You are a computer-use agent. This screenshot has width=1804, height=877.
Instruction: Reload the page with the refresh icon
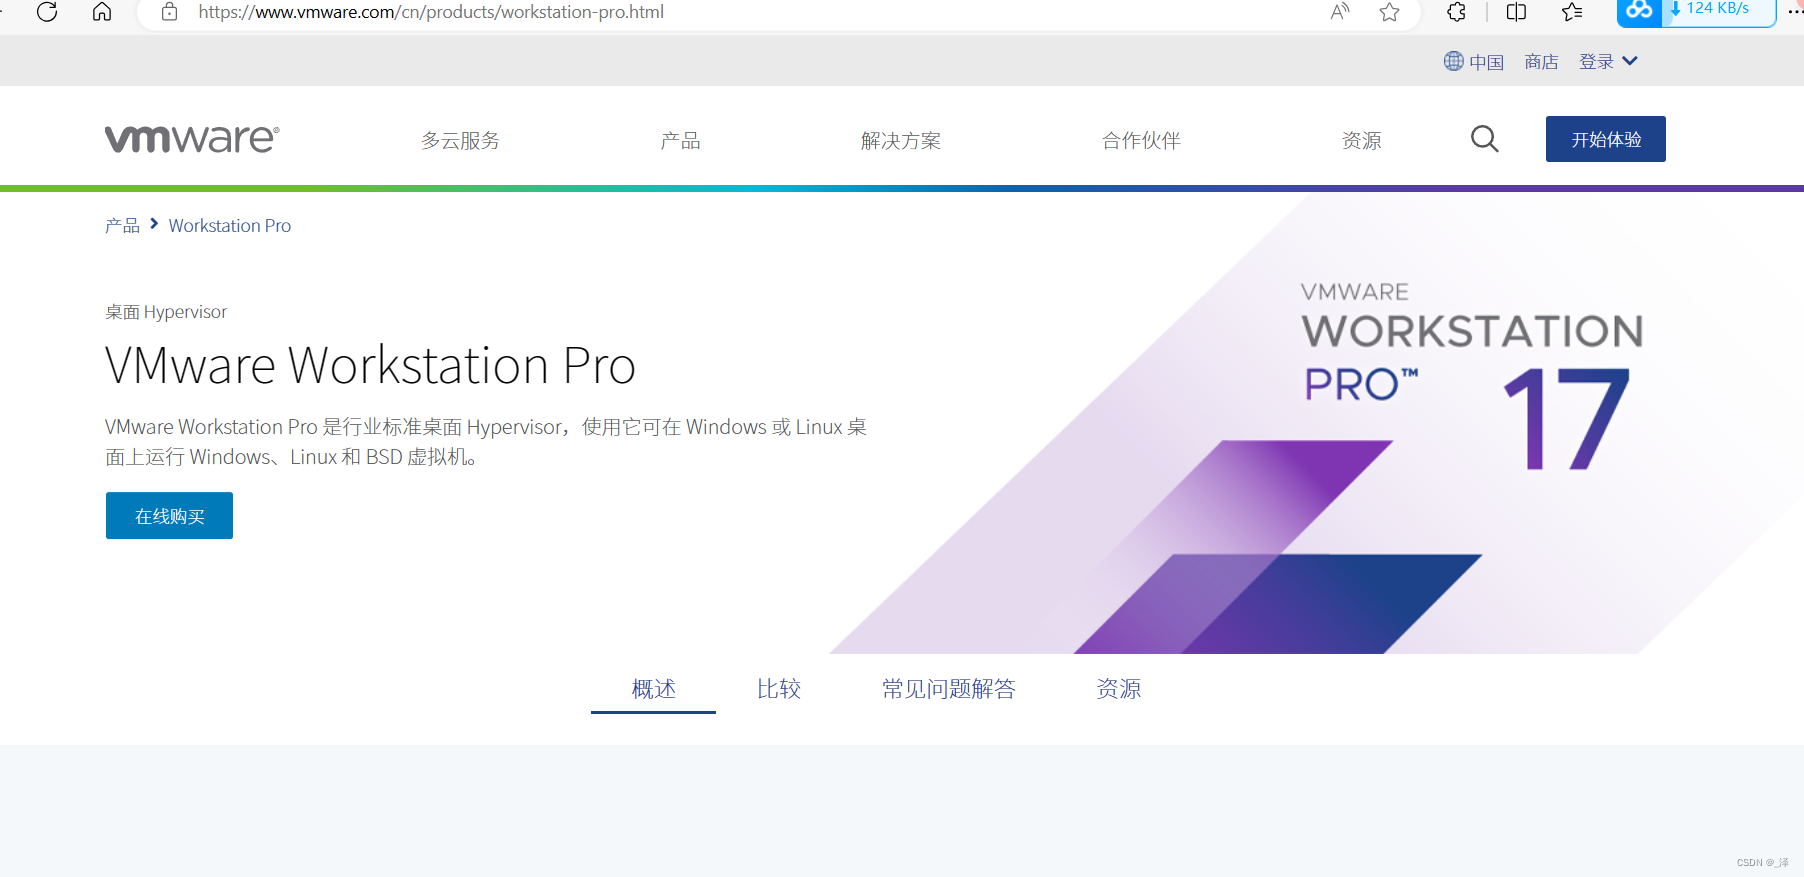click(x=47, y=12)
